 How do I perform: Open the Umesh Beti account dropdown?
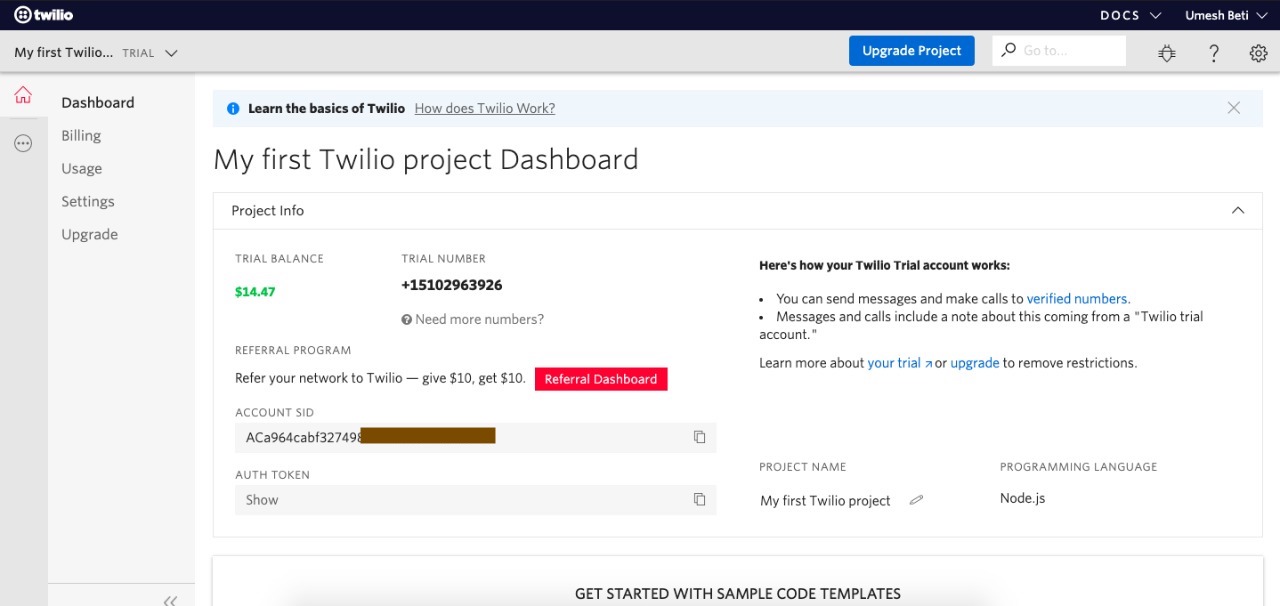click(x=1226, y=14)
